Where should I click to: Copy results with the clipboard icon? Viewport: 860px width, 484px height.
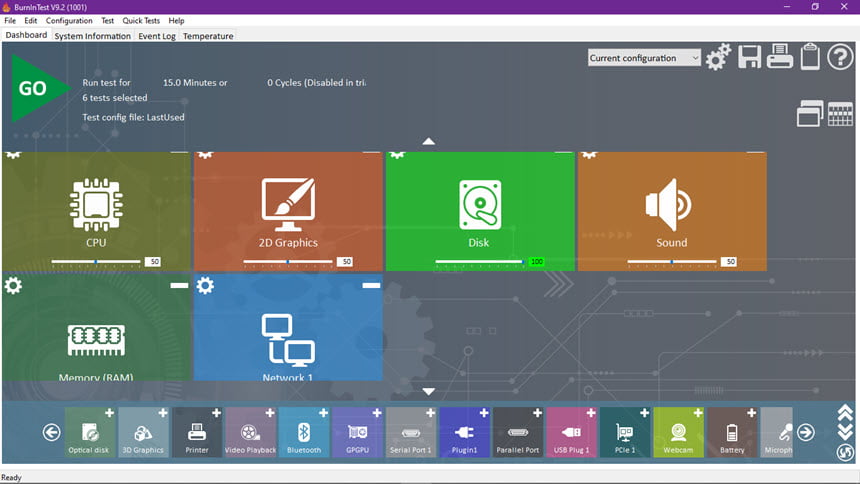point(810,57)
